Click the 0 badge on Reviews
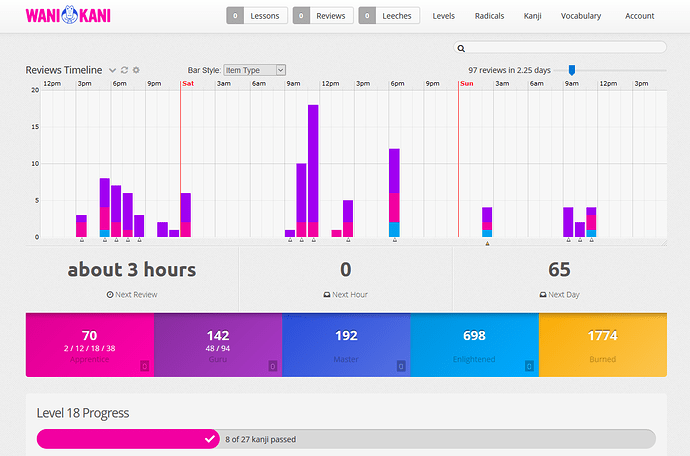The height and width of the screenshot is (456, 690). [x=301, y=15]
